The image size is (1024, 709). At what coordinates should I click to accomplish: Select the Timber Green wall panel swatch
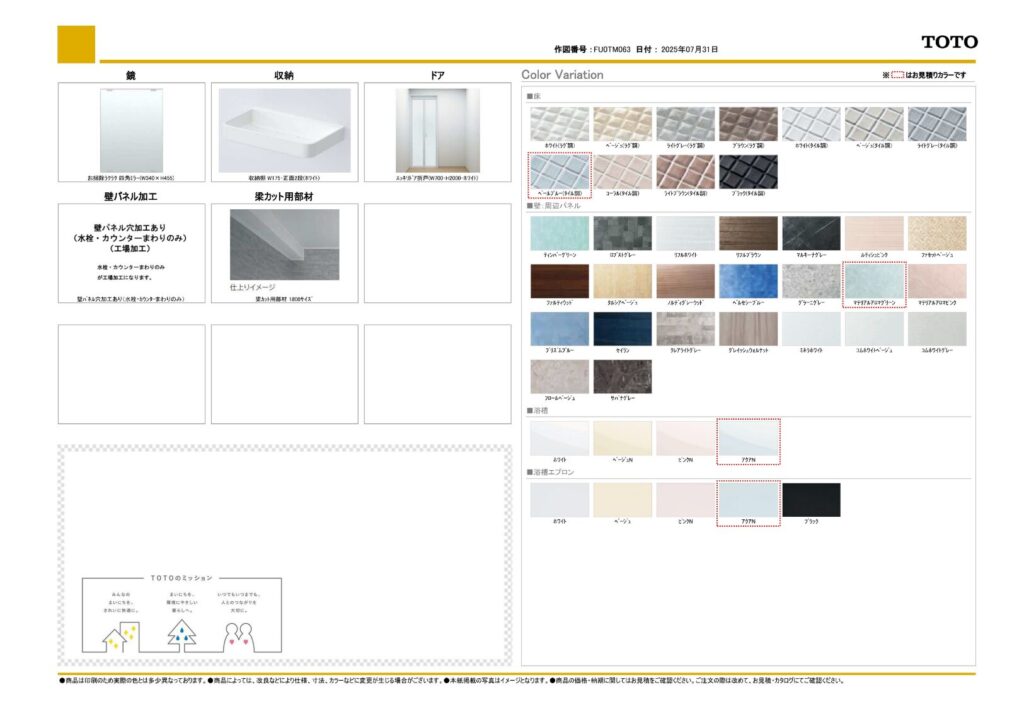coord(559,233)
